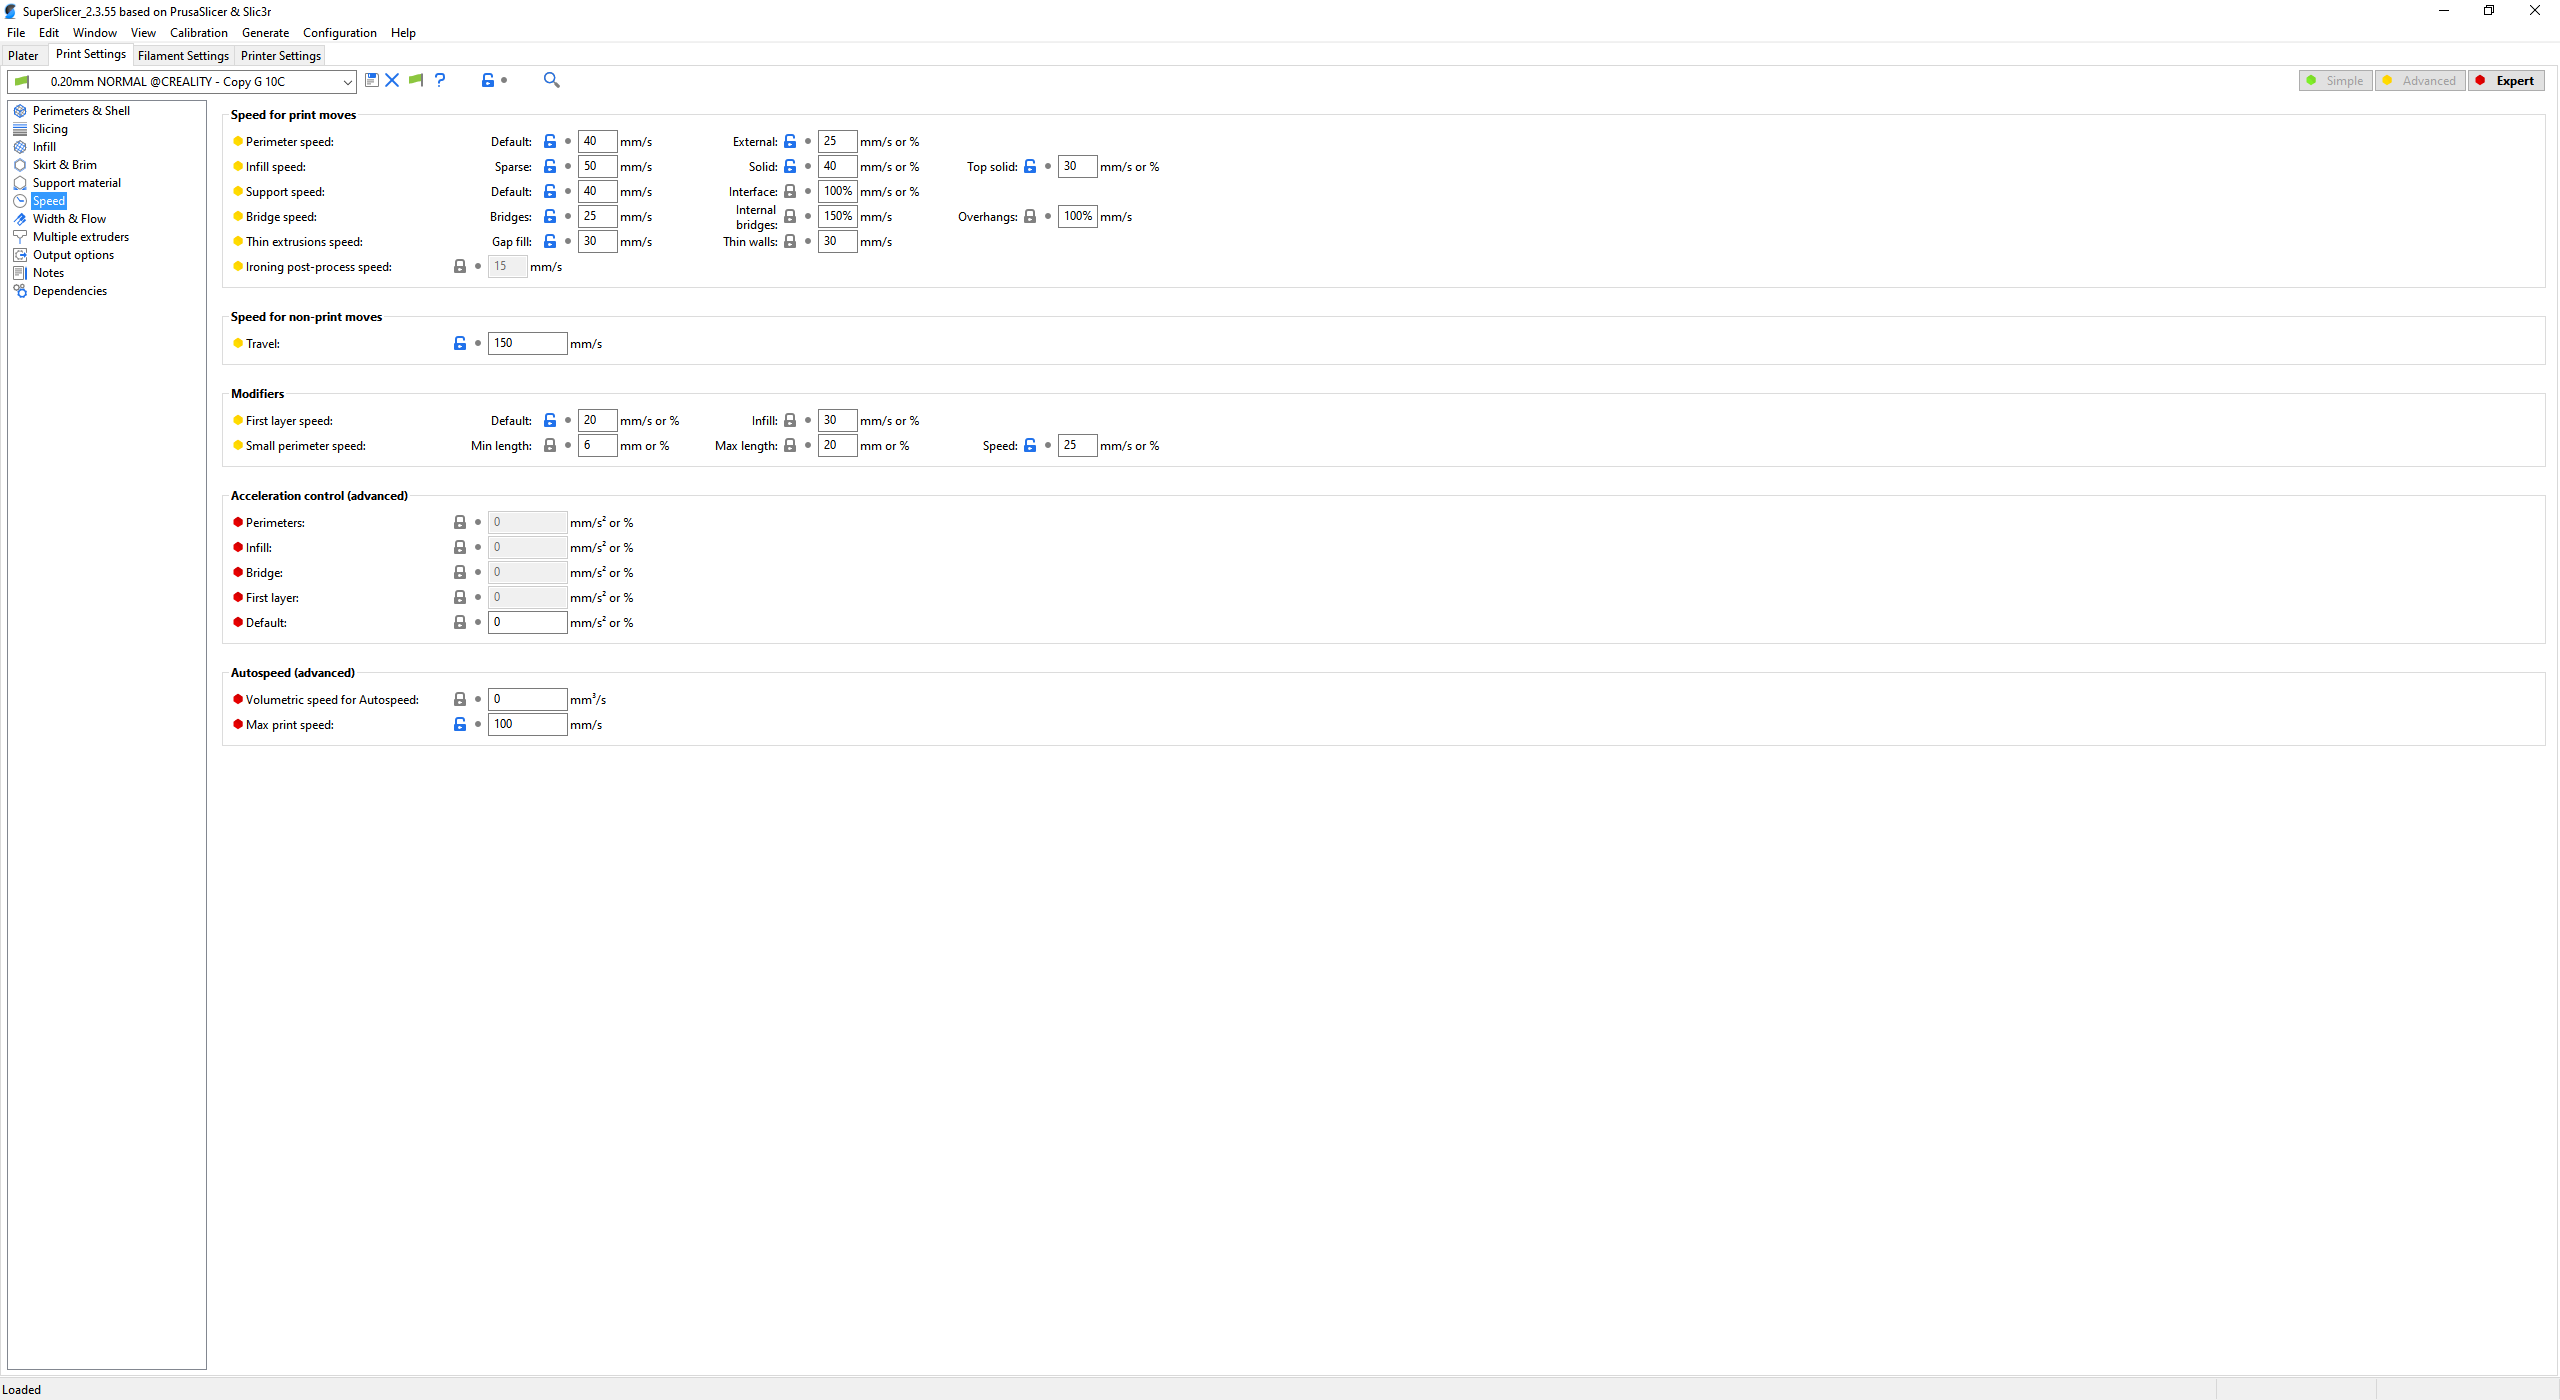The height and width of the screenshot is (1400, 2560).
Task: Switch to Expert mode
Action: pyautogui.click(x=2506, y=81)
